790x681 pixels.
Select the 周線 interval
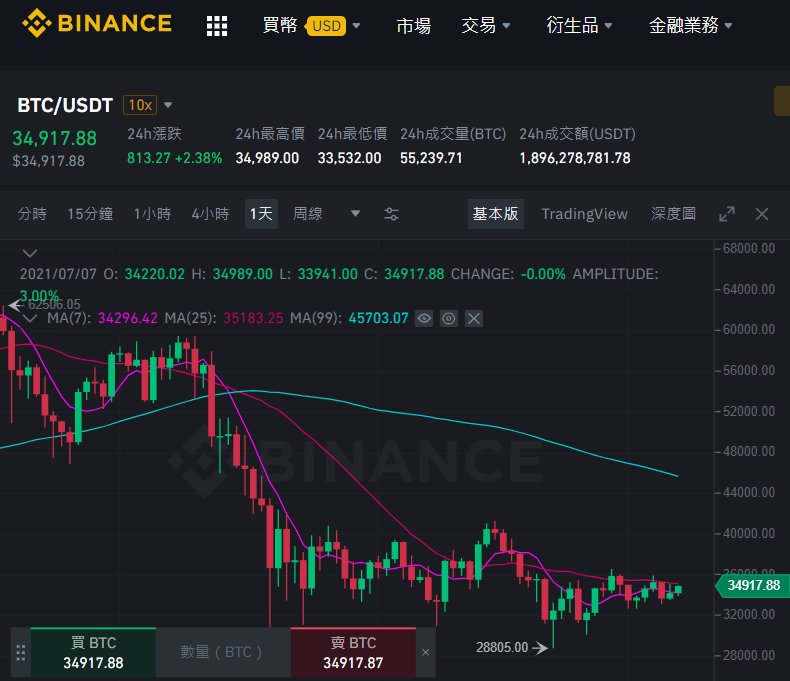308,214
